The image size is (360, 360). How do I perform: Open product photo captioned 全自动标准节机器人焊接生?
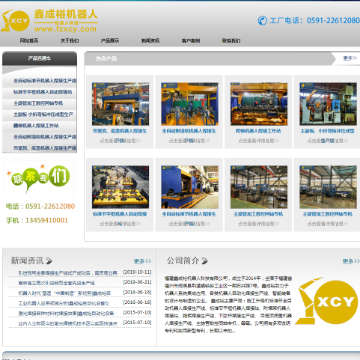click(x=190, y=187)
